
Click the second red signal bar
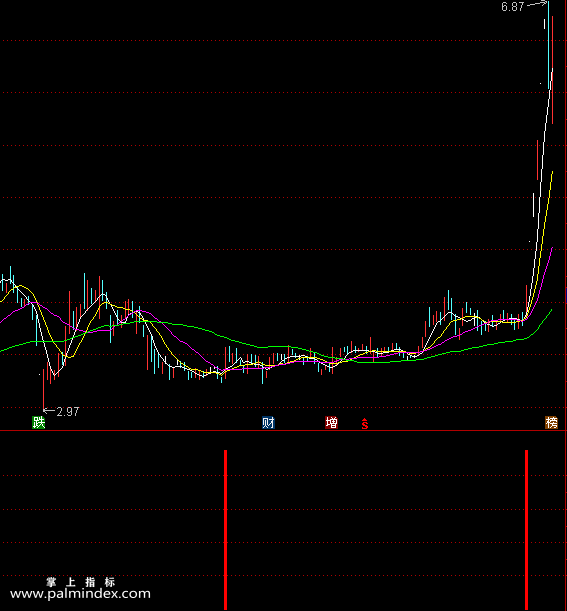pyautogui.click(x=526, y=530)
